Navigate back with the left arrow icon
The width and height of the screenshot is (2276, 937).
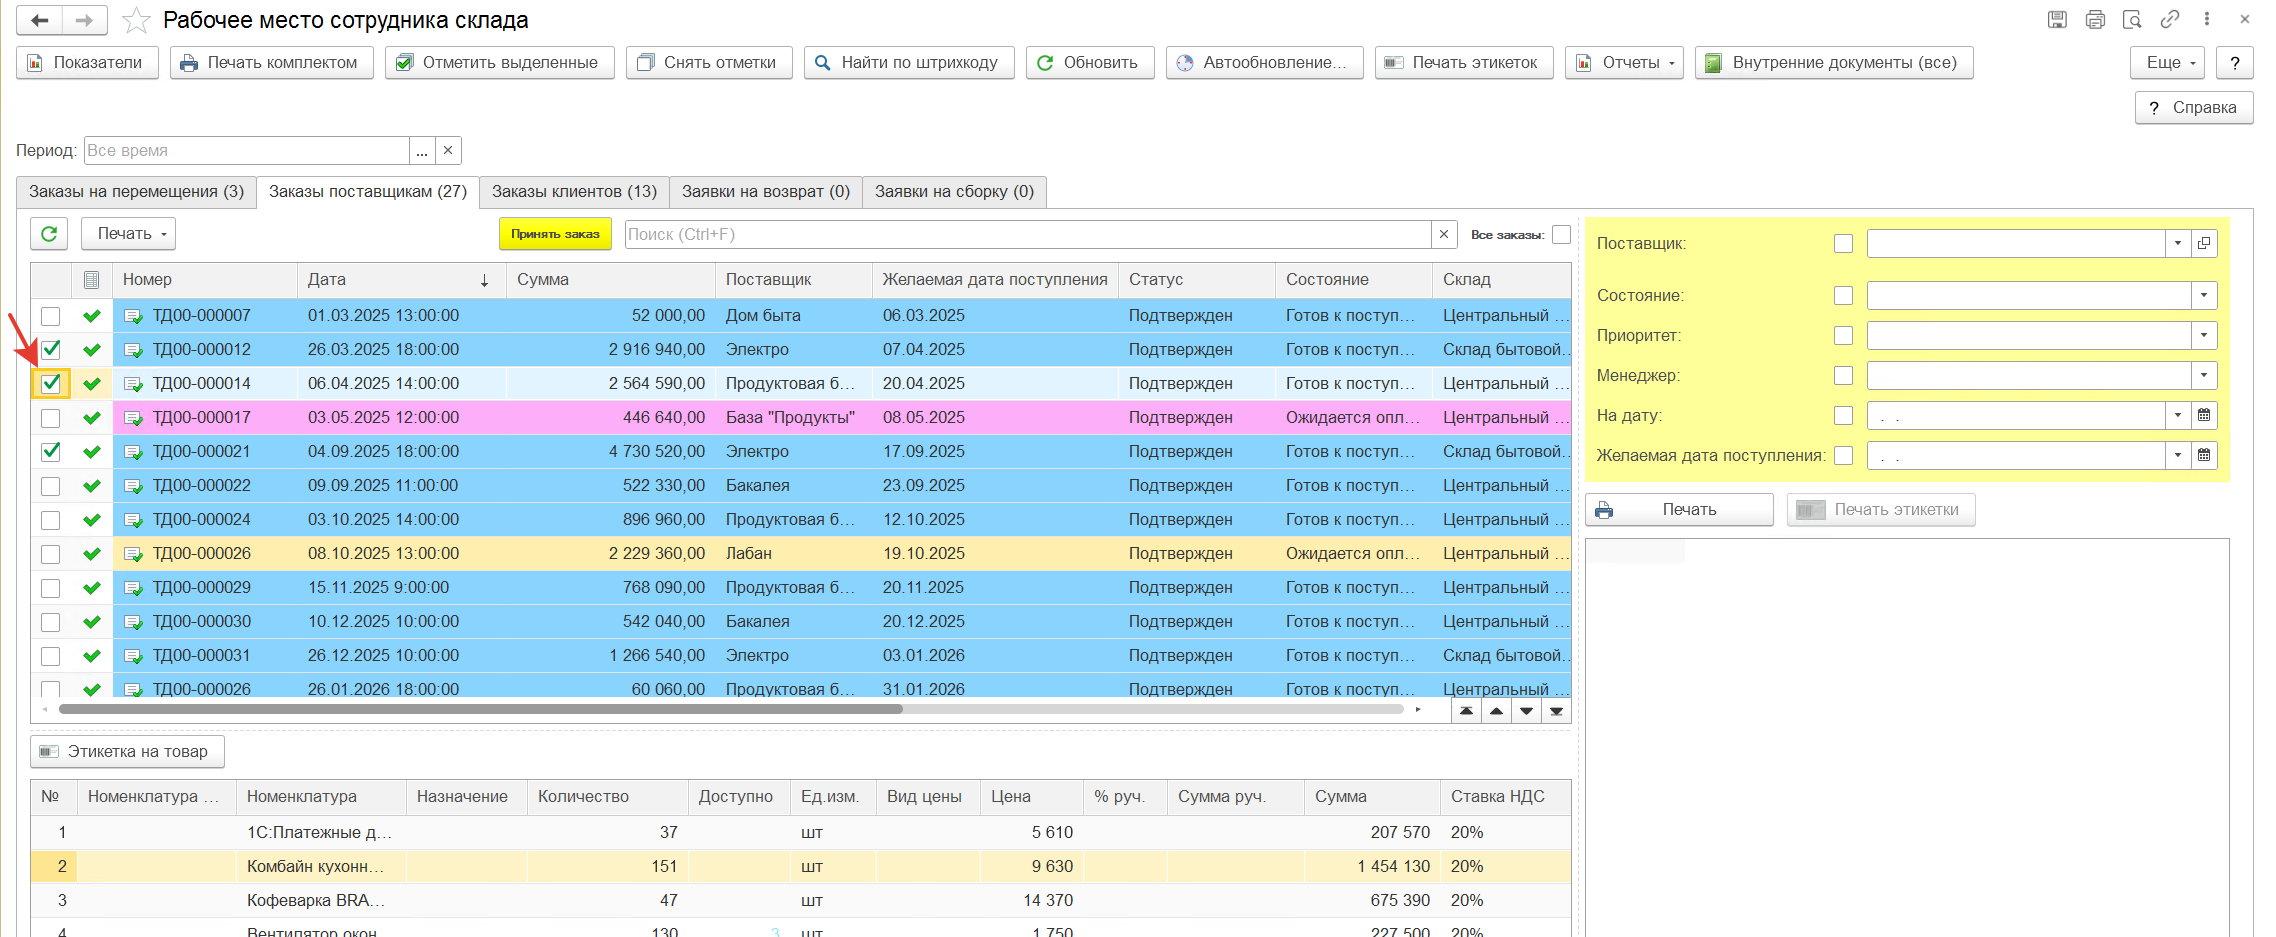(40, 20)
